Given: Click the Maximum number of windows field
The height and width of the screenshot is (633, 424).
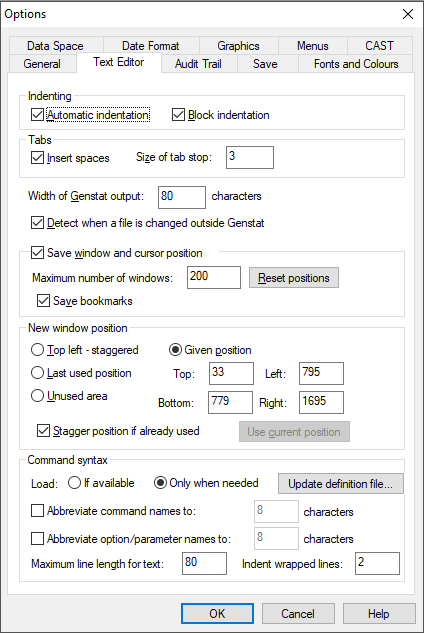Looking at the screenshot, I should click(x=214, y=277).
